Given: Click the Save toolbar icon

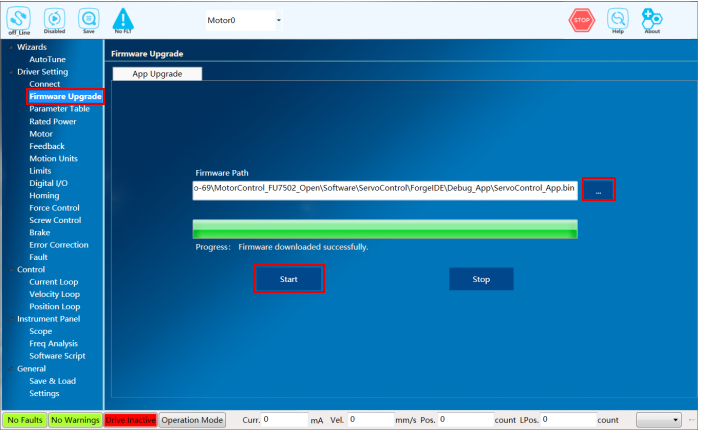Looking at the screenshot, I should tap(89, 21).
